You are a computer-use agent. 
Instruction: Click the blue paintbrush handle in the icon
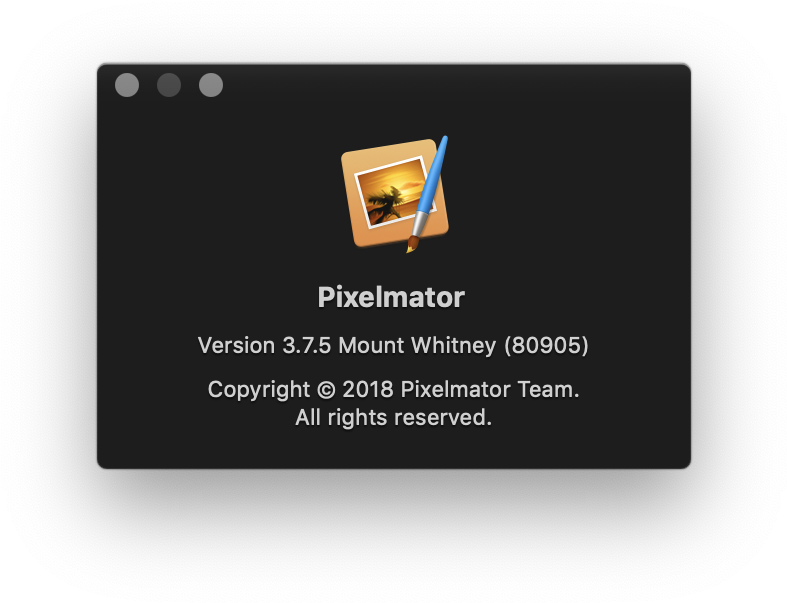(x=433, y=176)
